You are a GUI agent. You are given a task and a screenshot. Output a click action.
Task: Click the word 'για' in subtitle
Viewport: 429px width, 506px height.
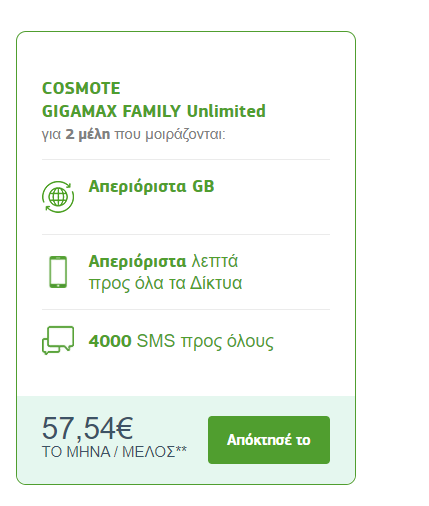(51, 135)
